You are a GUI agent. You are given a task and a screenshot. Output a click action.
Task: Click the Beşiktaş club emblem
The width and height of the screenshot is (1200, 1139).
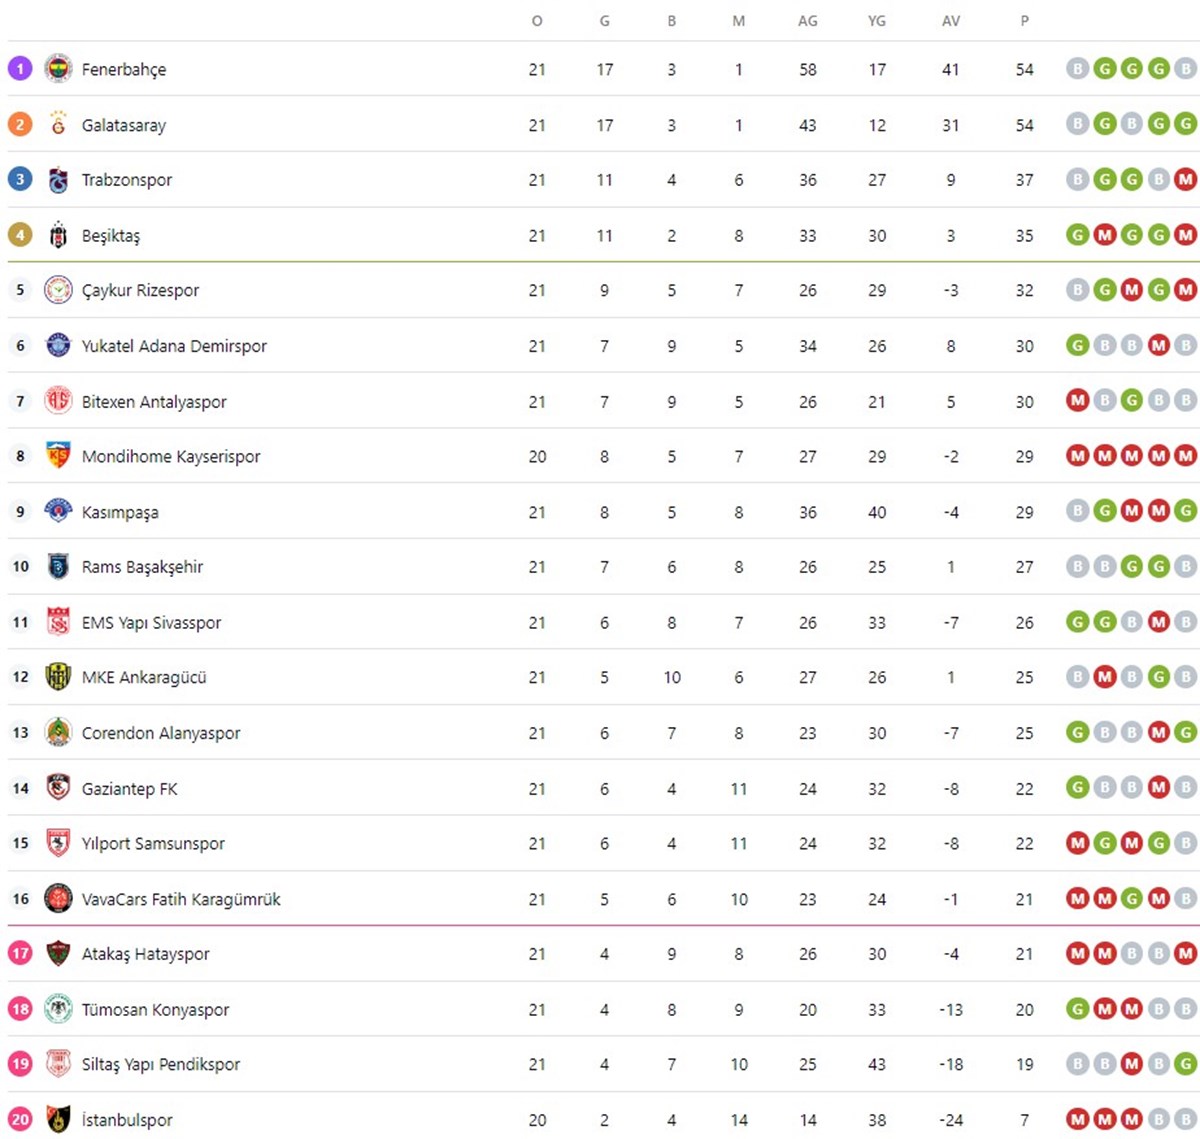point(58,235)
